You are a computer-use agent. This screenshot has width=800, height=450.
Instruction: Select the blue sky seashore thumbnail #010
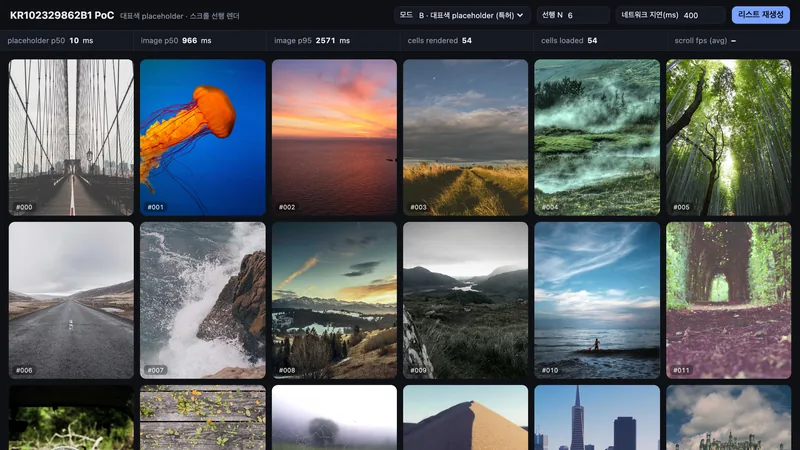coord(597,300)
